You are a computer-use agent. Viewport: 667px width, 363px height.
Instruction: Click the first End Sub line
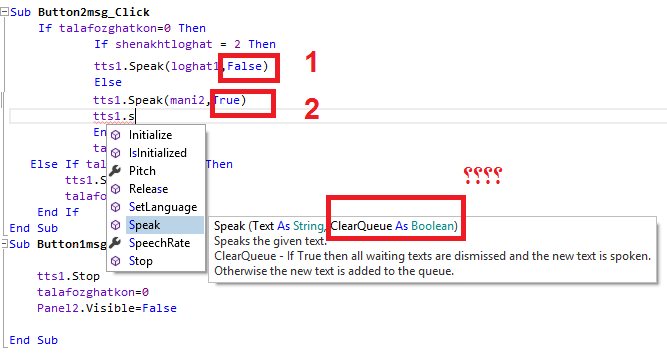point(34,228)
